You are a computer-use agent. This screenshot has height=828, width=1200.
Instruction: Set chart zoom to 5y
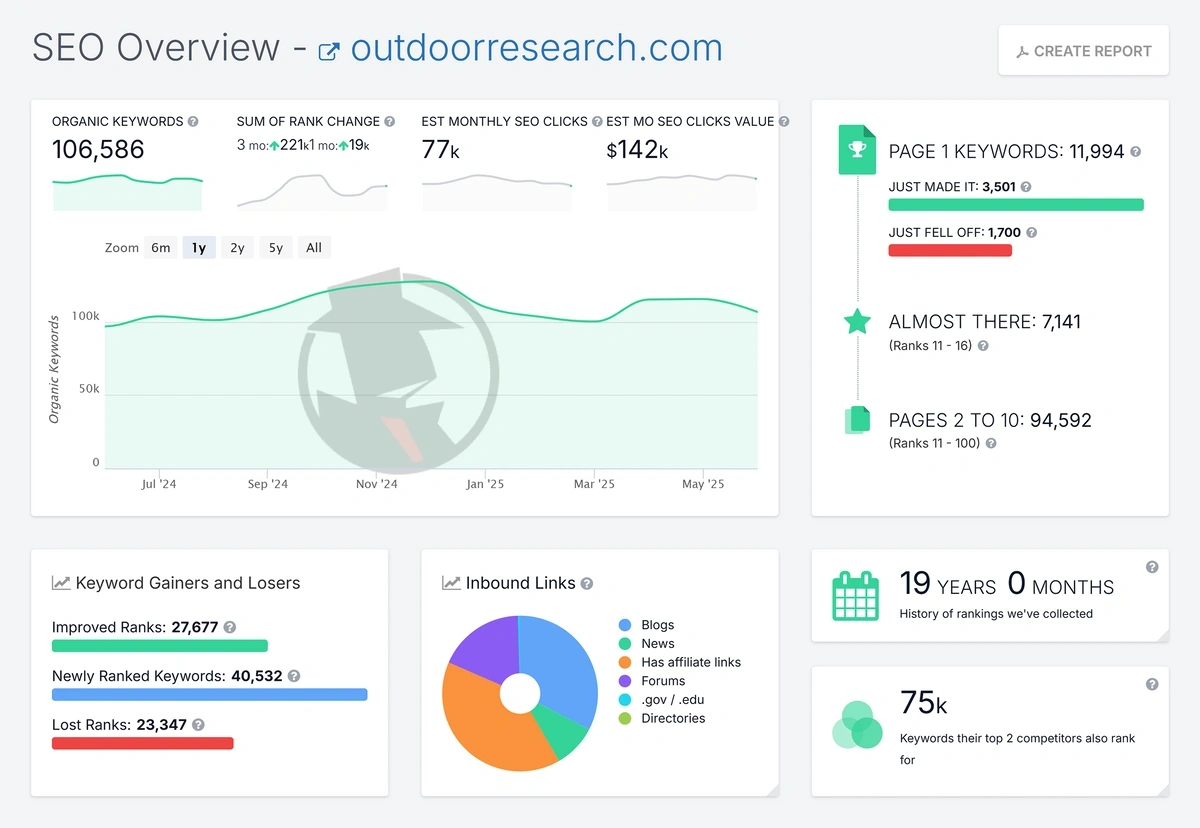tap(275, 248)
